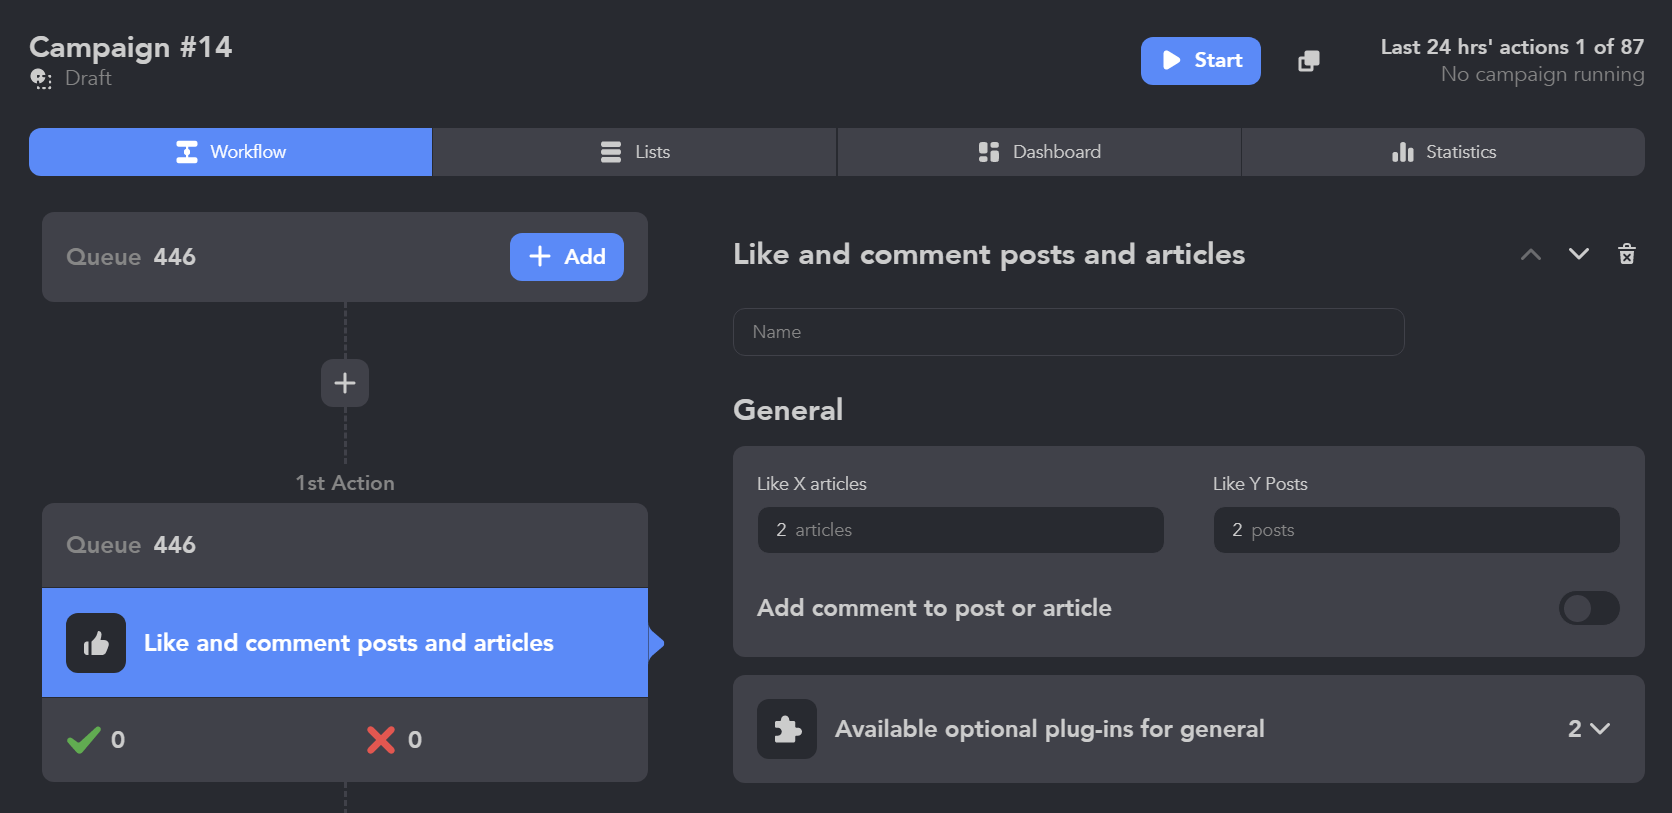
Task: Select the Like and comment posts action
Action: pyautogui.click(x=345, y=643)
